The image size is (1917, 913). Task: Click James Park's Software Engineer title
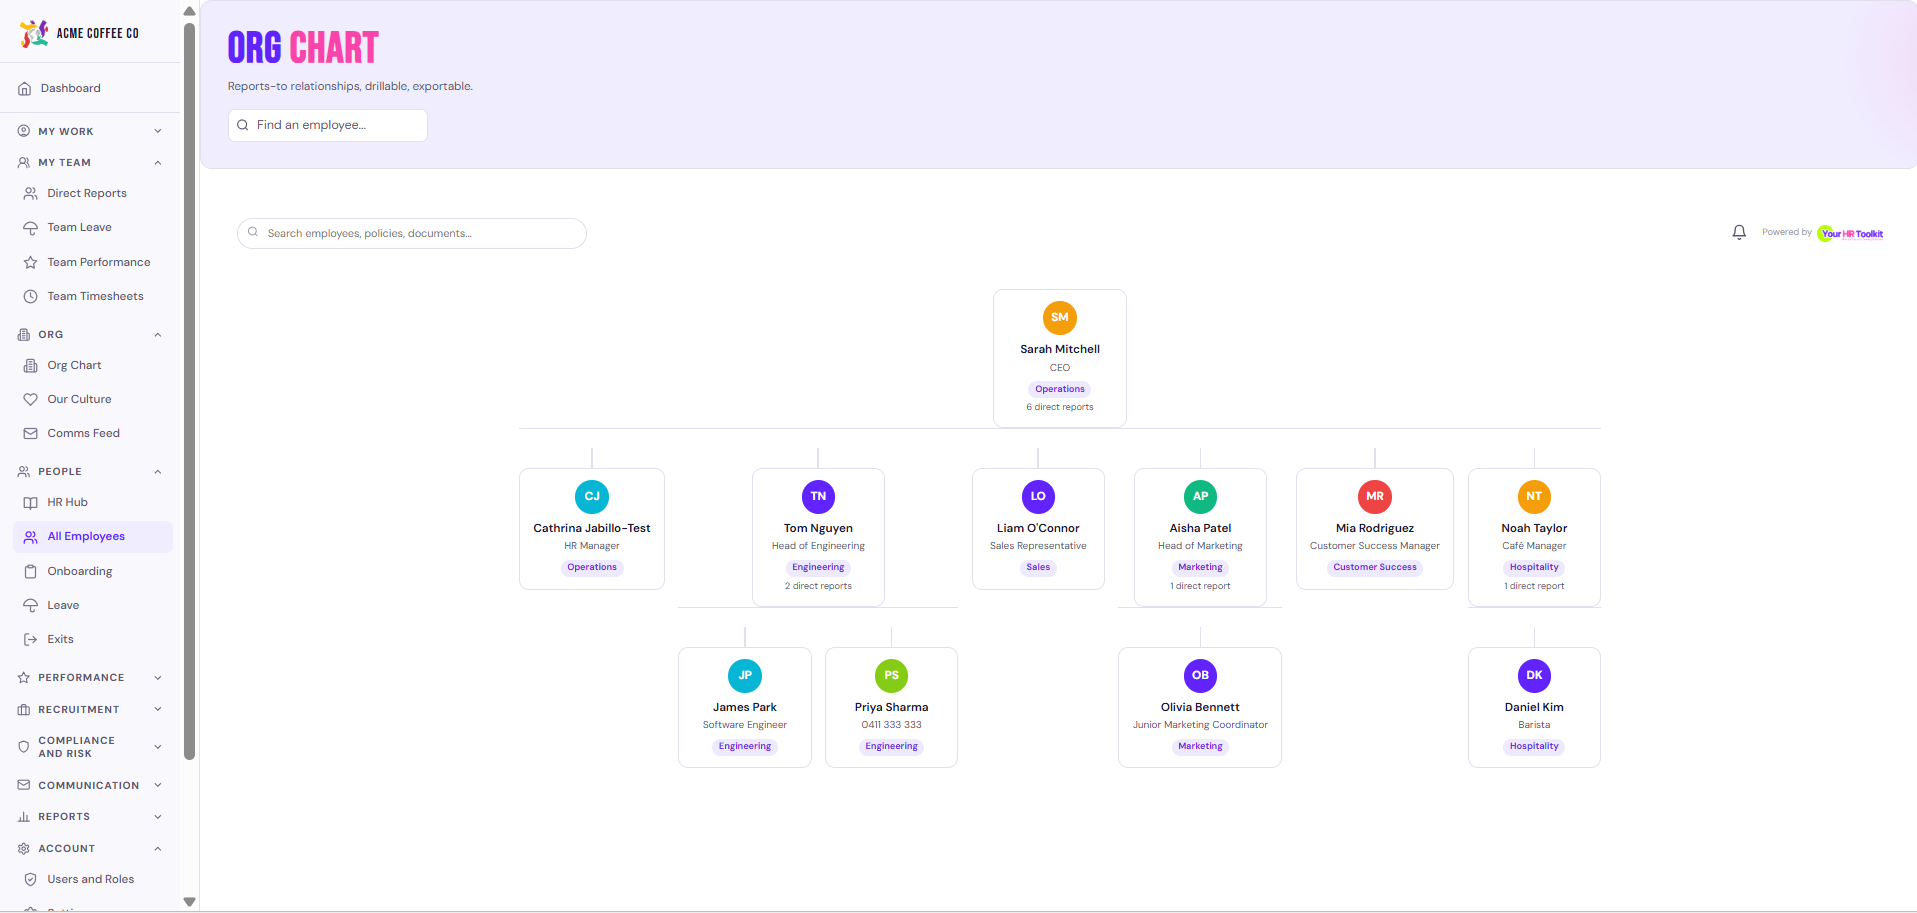click(745, 725)
